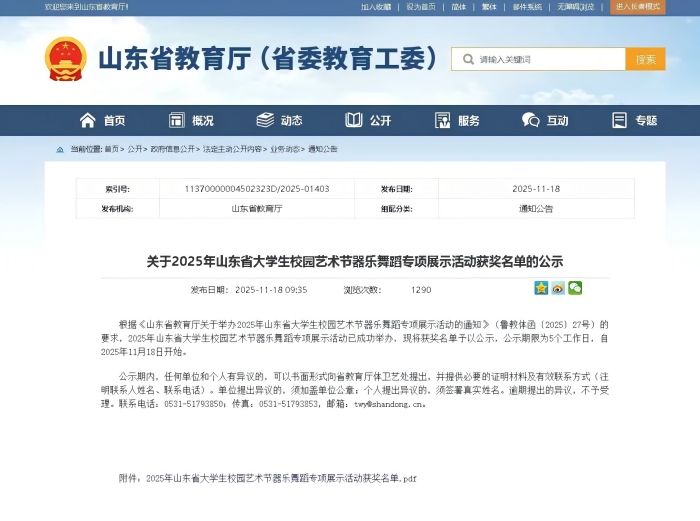
Task: Click the national emblem logo
Action: tap(66, 59)
